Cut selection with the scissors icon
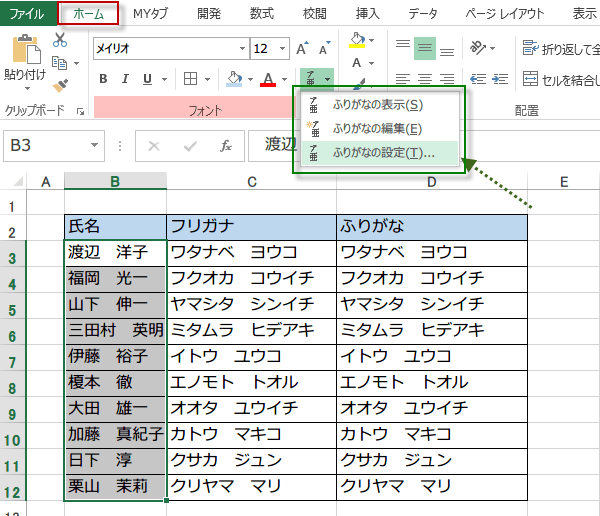Screen dimensions: 600x516 [x=60, y=39]
